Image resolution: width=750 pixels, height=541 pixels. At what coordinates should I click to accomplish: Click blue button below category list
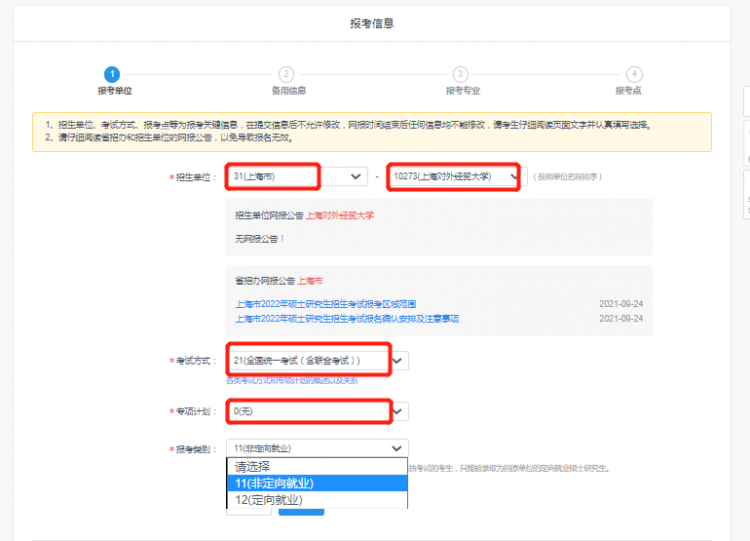(301, 512)
